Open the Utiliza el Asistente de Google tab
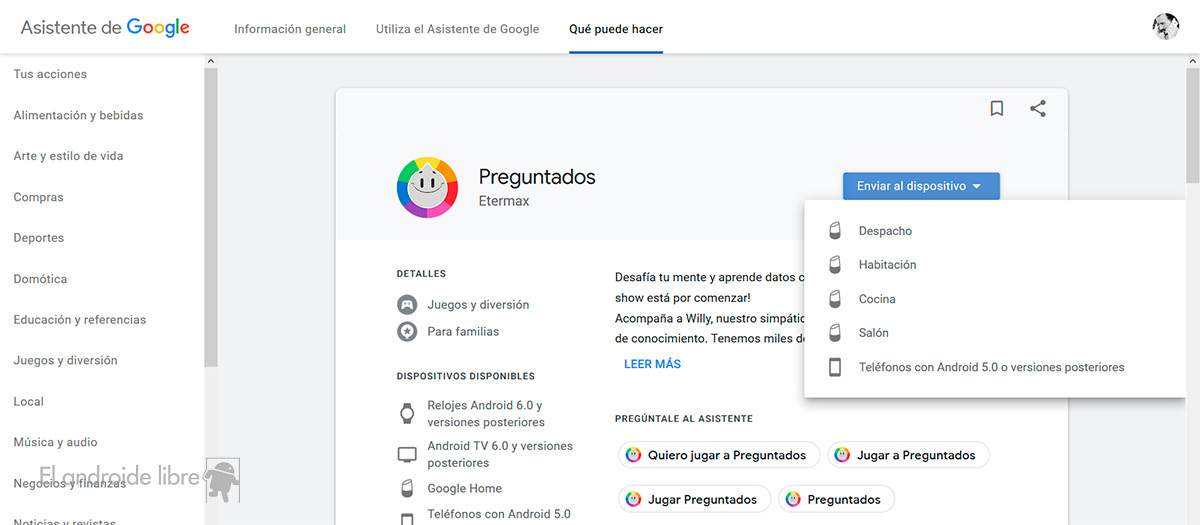 (457, 29)
